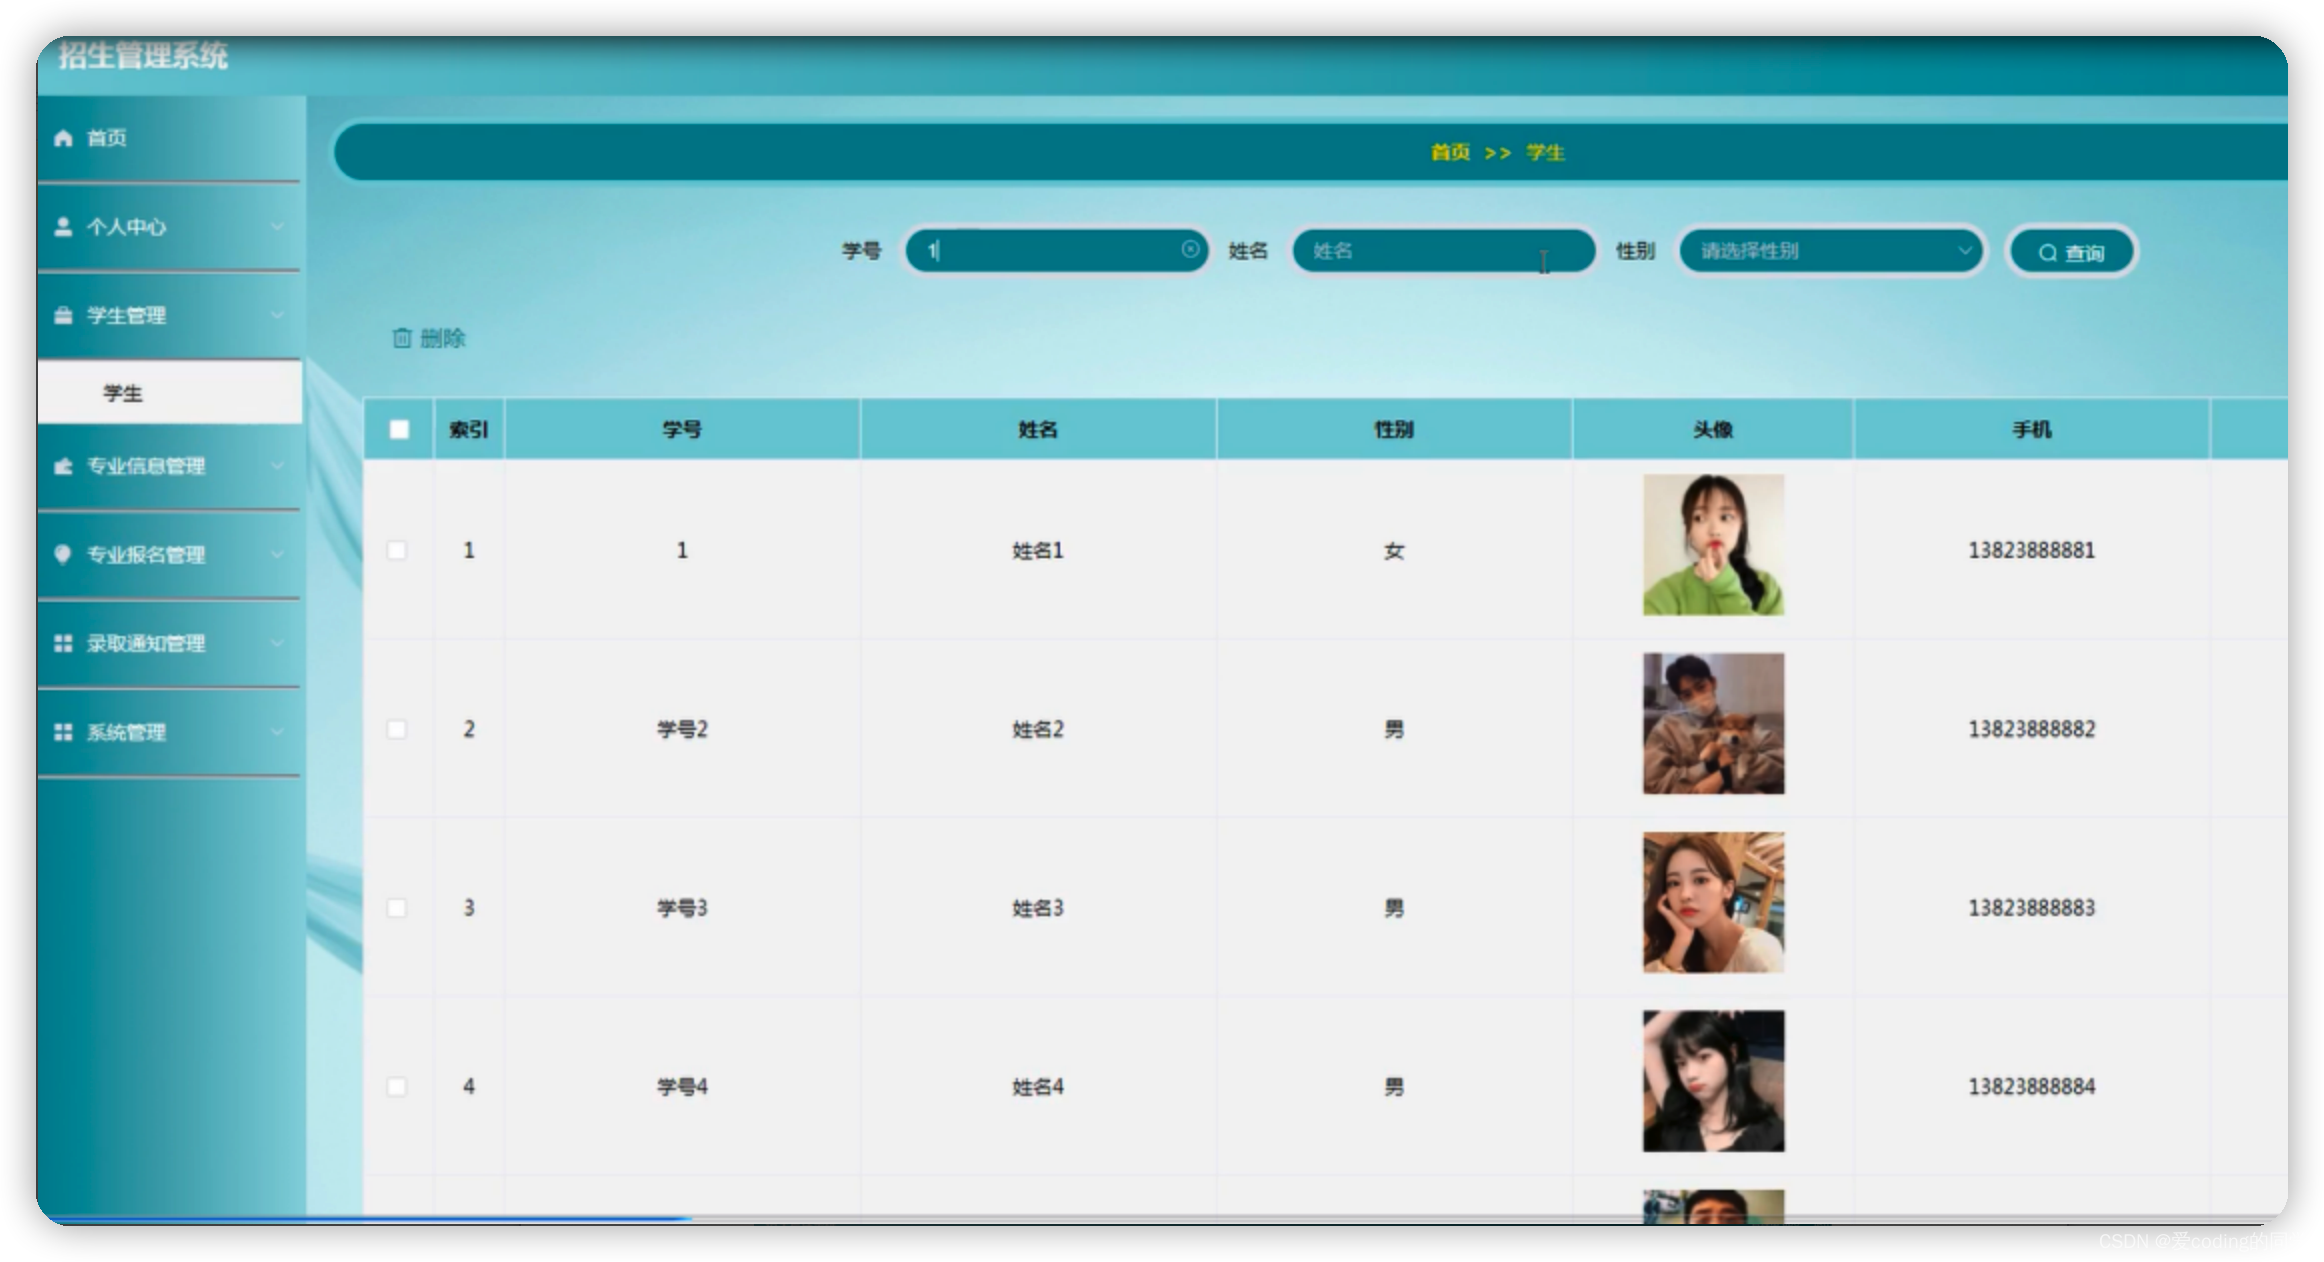Image resolution: width=2324 pixels, height=1262 pixels.
Task: Expand the 个人中心 menu chevron
Action: [277, 227]
